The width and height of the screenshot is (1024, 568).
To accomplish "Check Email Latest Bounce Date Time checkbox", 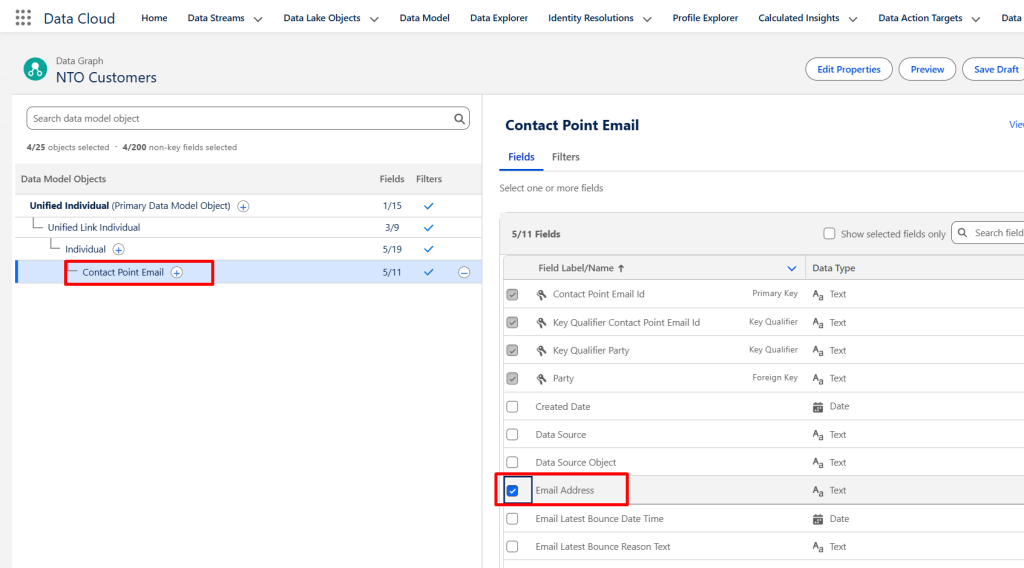I will pyautogui.click(x=513, y=519).
